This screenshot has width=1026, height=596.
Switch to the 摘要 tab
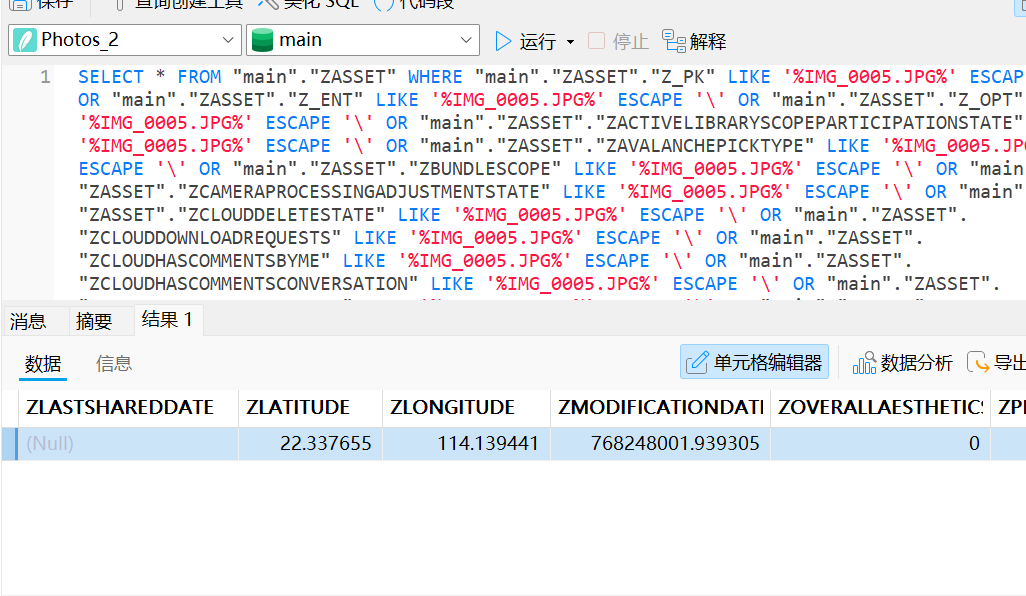(94, 321)
